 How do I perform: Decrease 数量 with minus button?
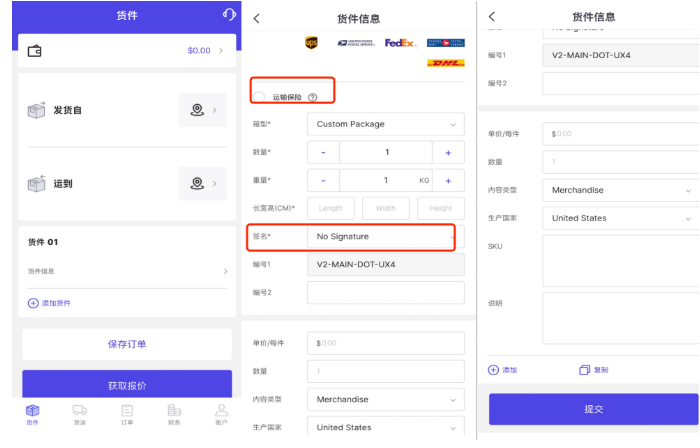tap(323, 153)
